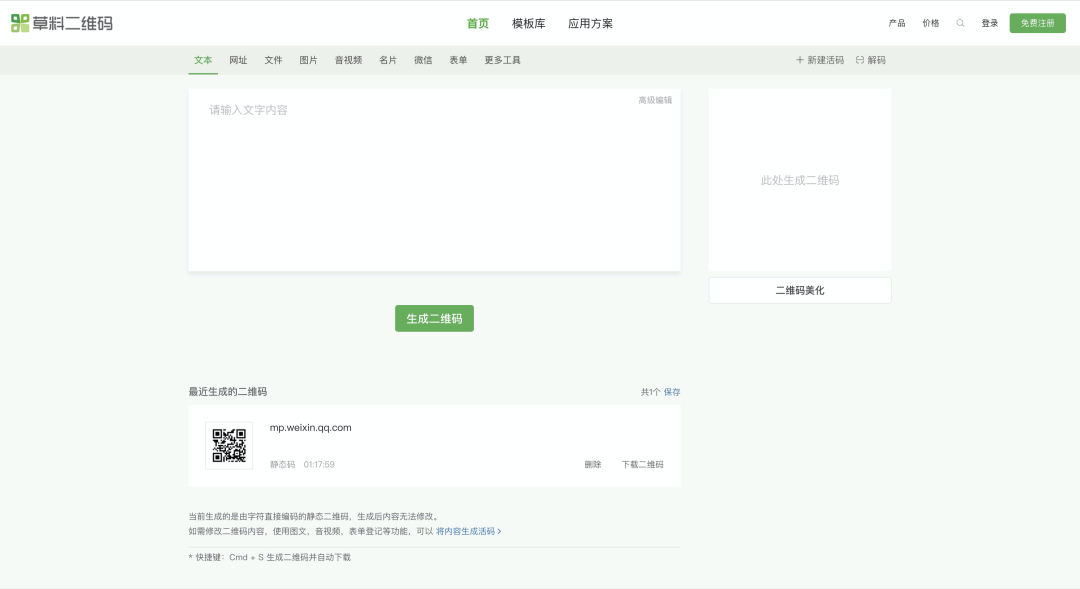Switch to the 音视频 tab
The height and width of the screenshot is (589, 1080).
349,60
